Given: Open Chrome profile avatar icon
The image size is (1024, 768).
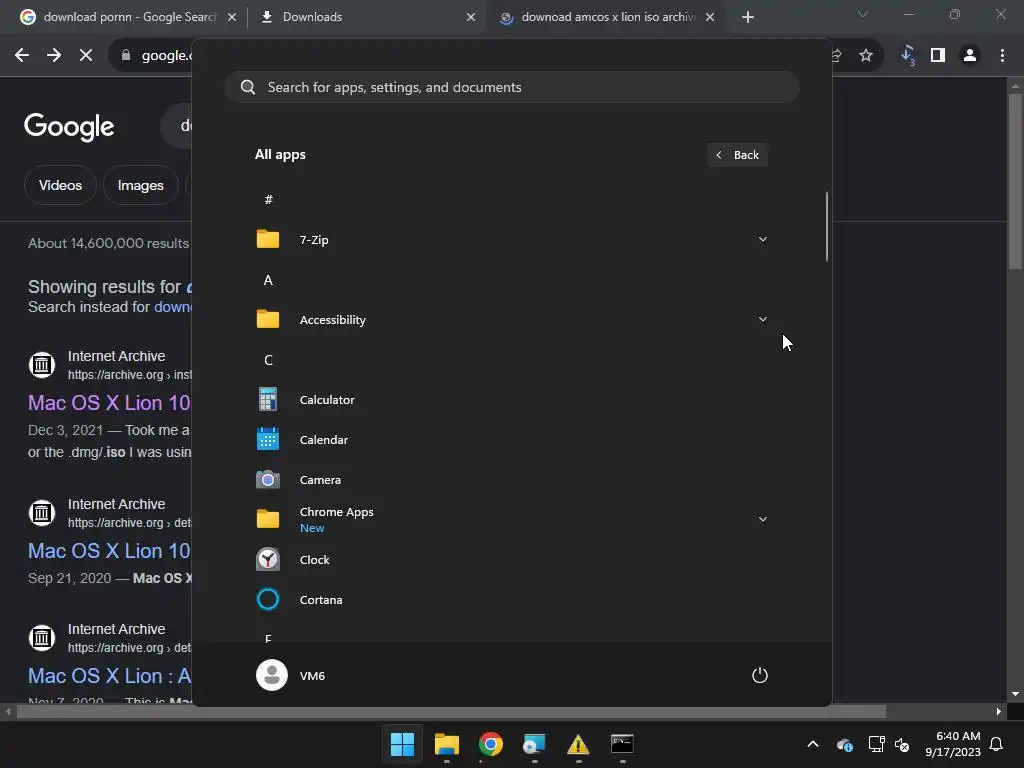Looking at the screenshot, I should (x=970, y=56).
